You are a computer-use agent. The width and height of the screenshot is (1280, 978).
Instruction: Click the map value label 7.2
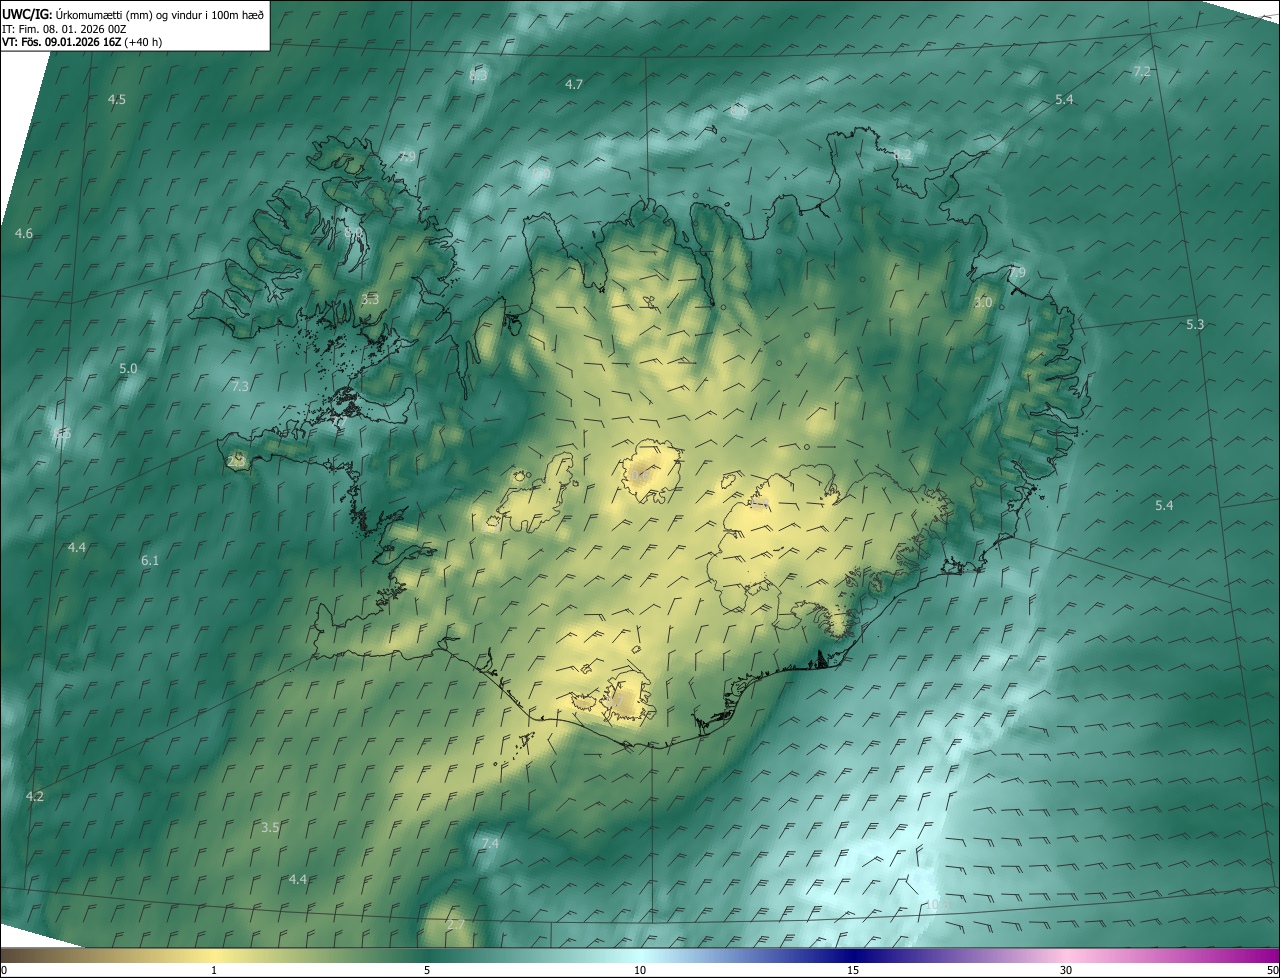click(x=1142, y=72)
